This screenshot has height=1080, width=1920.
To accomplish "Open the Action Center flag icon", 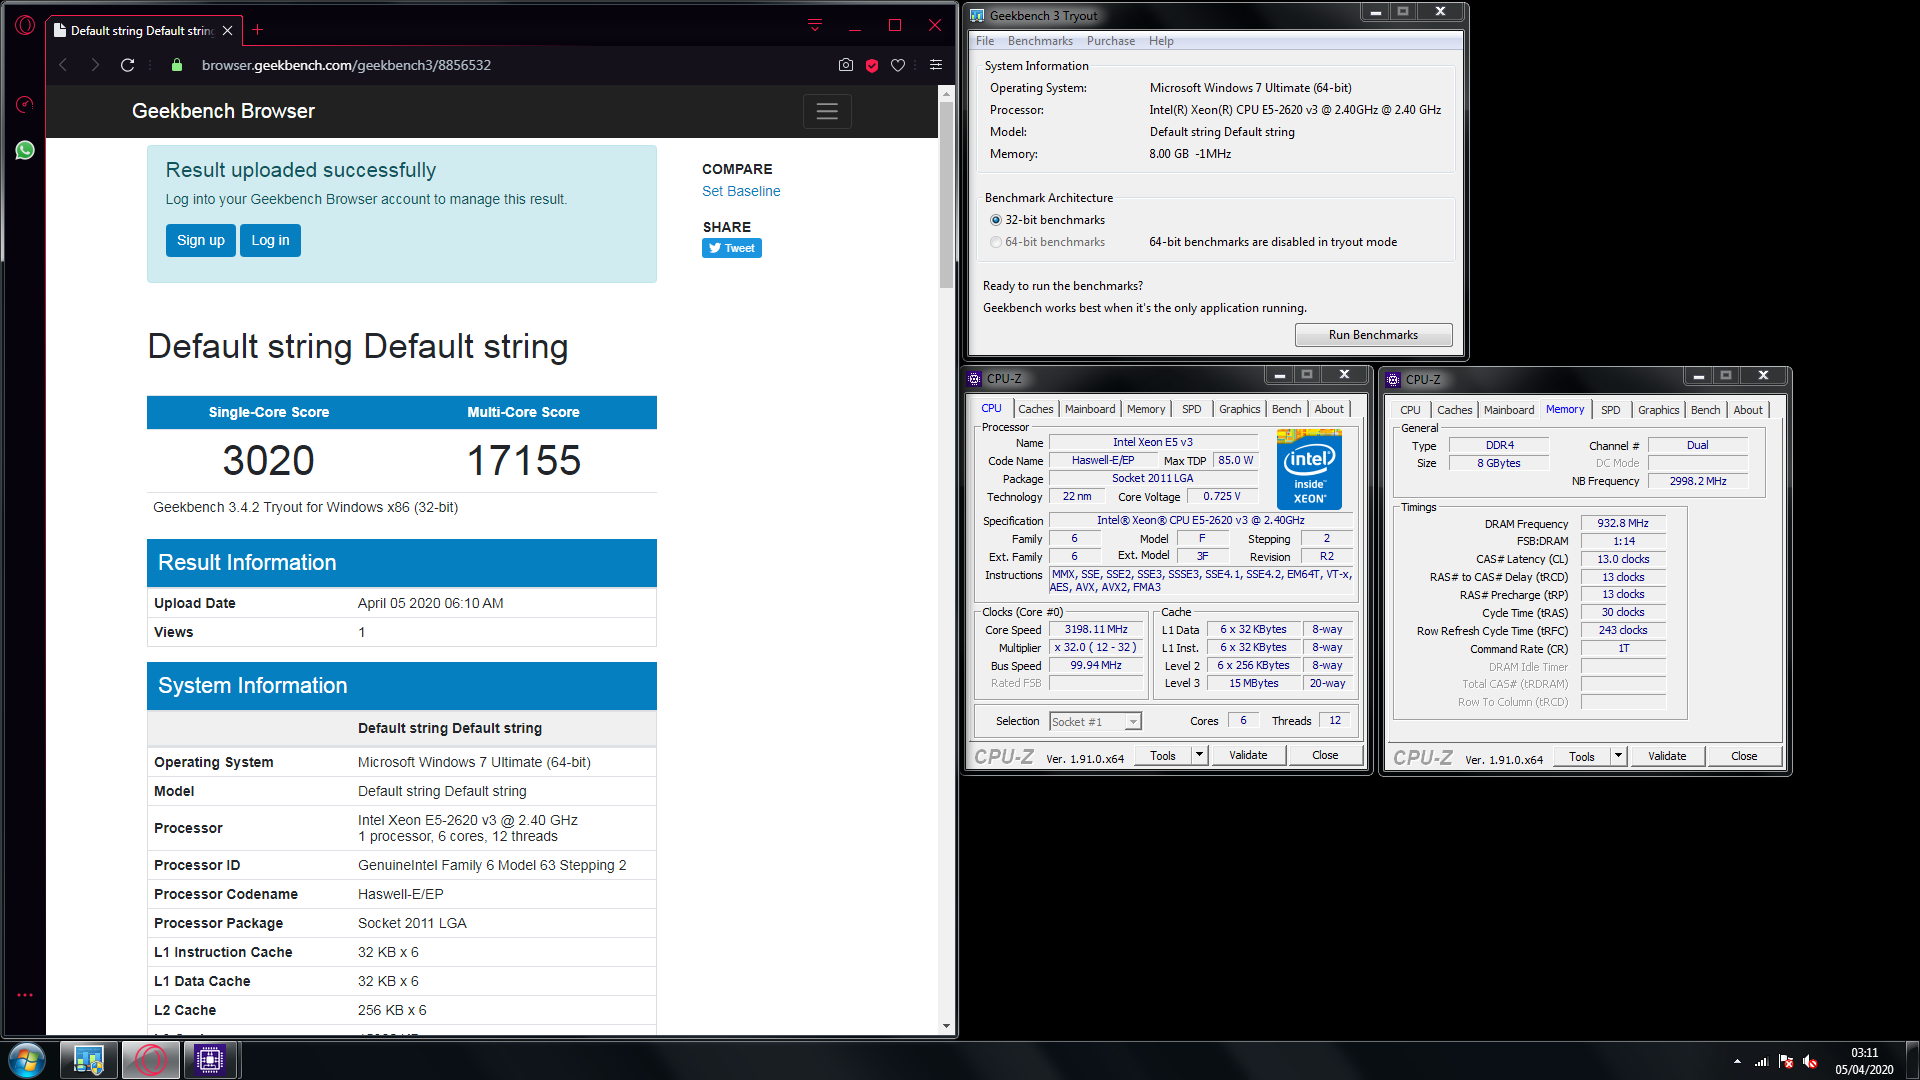I will pyautogui.click(x=1786, y=1062).
